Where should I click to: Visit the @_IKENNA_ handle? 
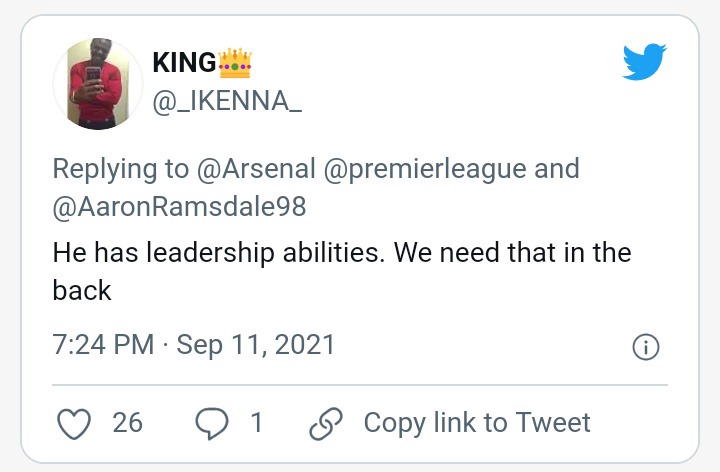227,101
